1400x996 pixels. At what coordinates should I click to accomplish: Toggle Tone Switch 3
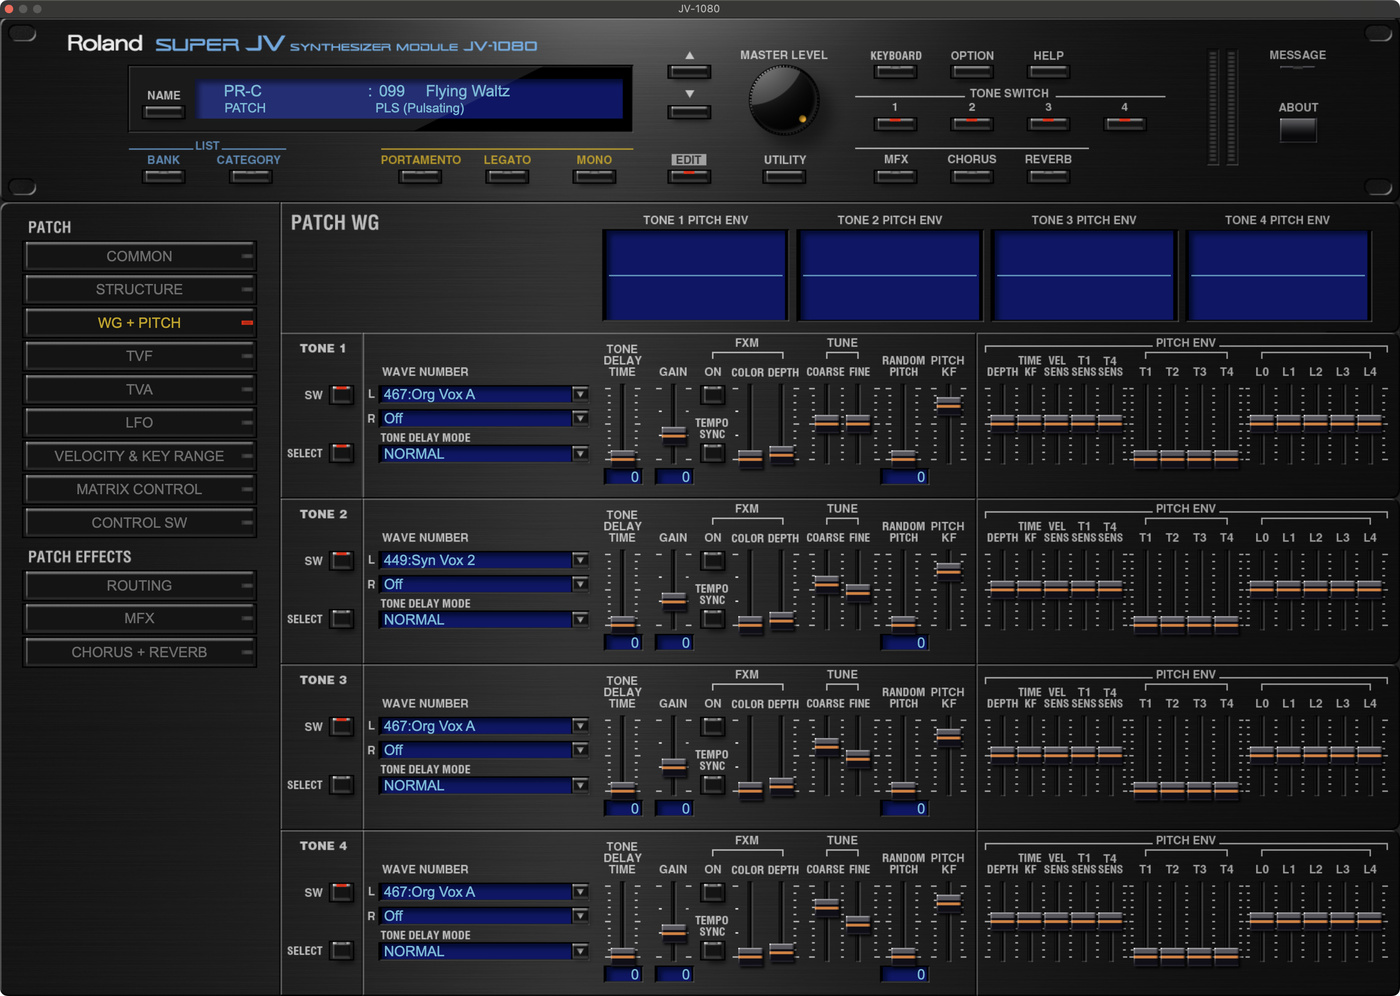pyautogui.click(x=1048, y=124)
